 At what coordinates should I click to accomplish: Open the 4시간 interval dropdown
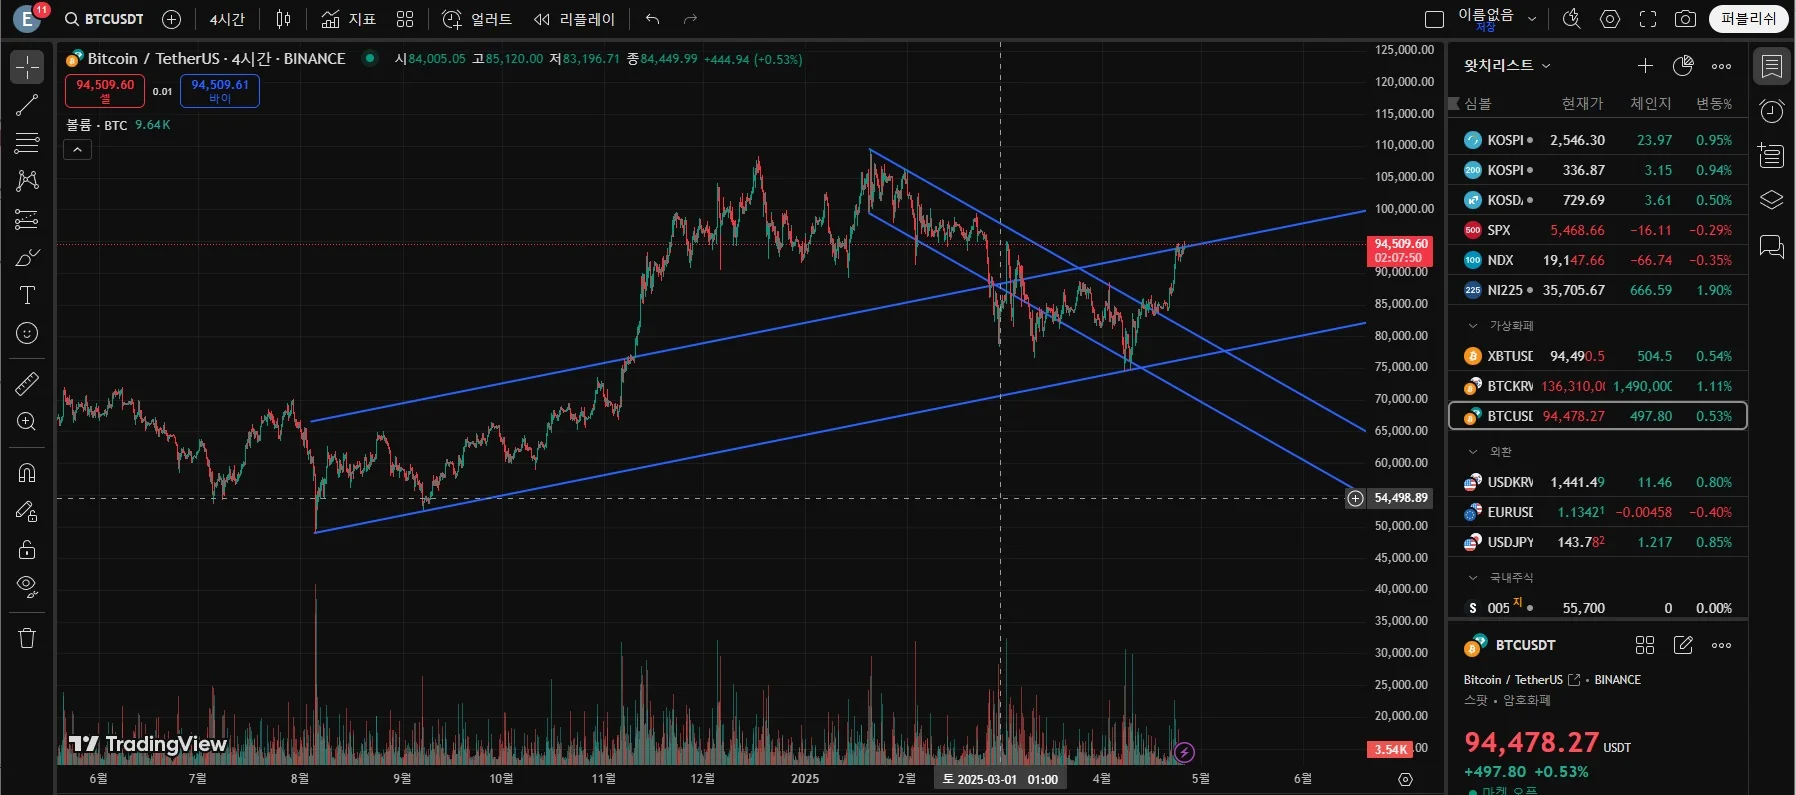point(227,19)
